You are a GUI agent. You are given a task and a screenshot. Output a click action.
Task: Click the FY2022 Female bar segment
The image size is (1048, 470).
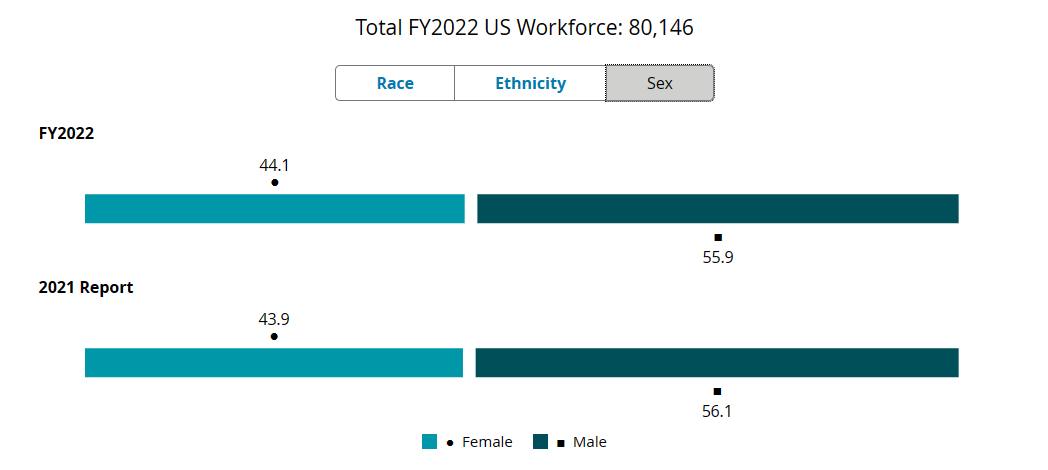pos(275,209)
